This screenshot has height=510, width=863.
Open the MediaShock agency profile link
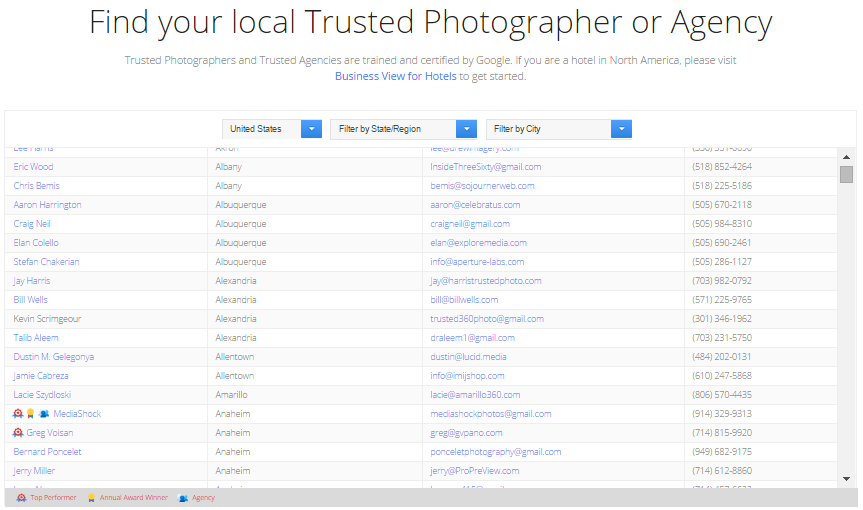[x=77, y=414]
